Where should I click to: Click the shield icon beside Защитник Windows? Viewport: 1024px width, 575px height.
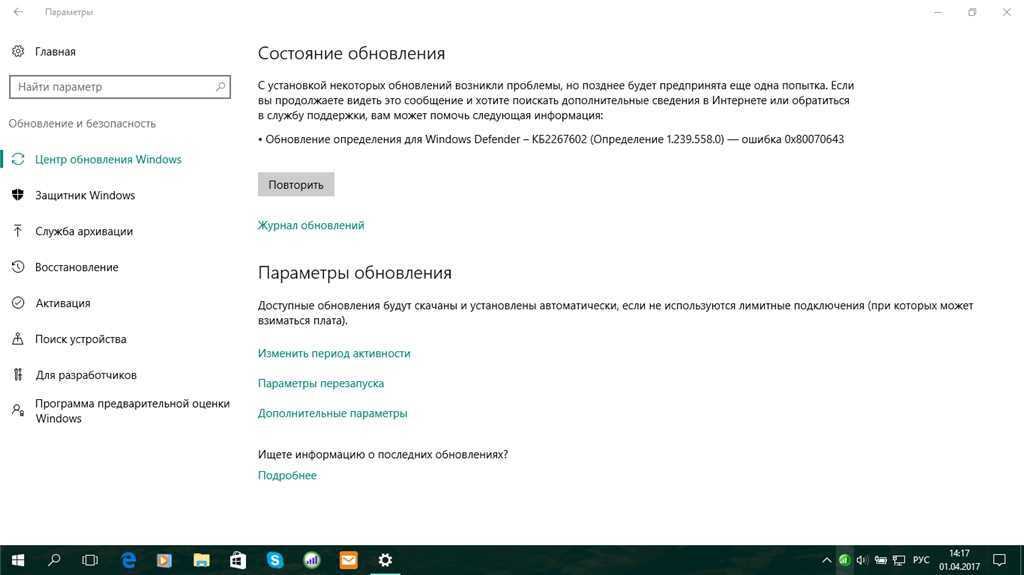18,195
